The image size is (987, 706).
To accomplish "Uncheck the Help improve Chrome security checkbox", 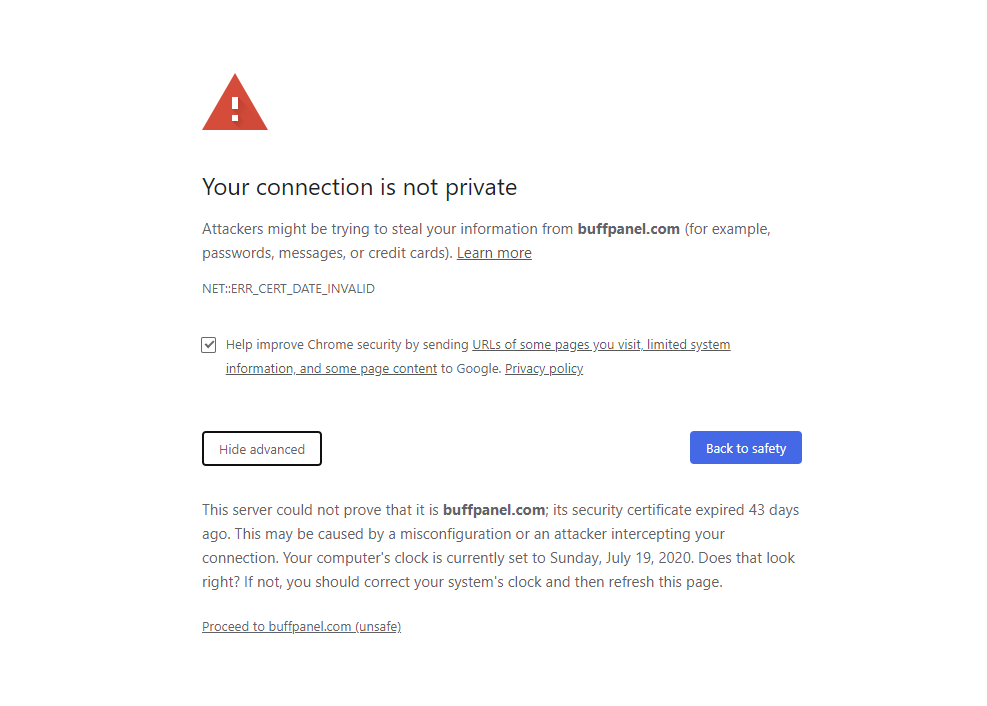I will pyautogui.click(x=209, y=345).
